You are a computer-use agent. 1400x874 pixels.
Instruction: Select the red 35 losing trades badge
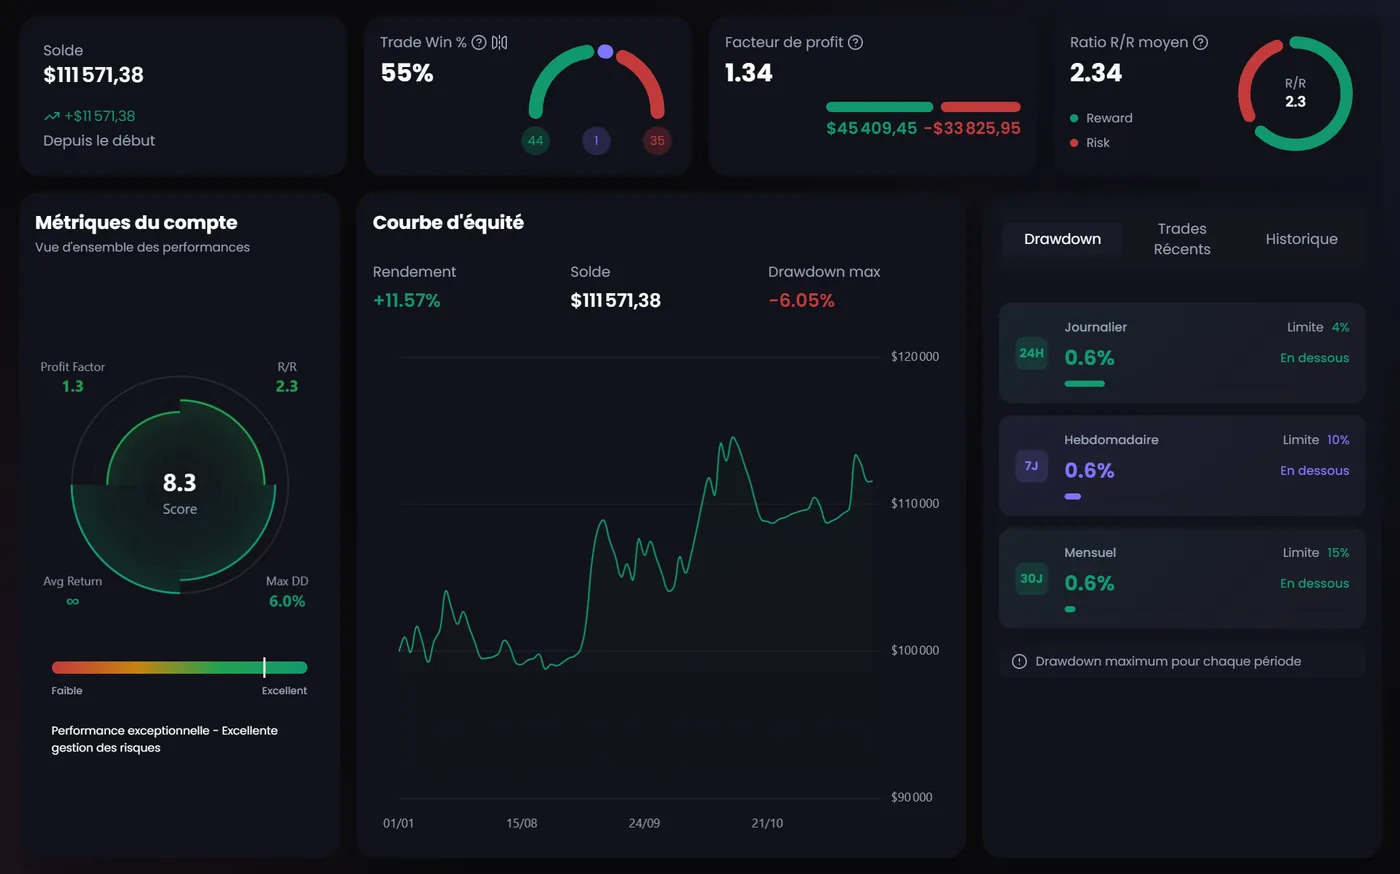pos(657,140)
